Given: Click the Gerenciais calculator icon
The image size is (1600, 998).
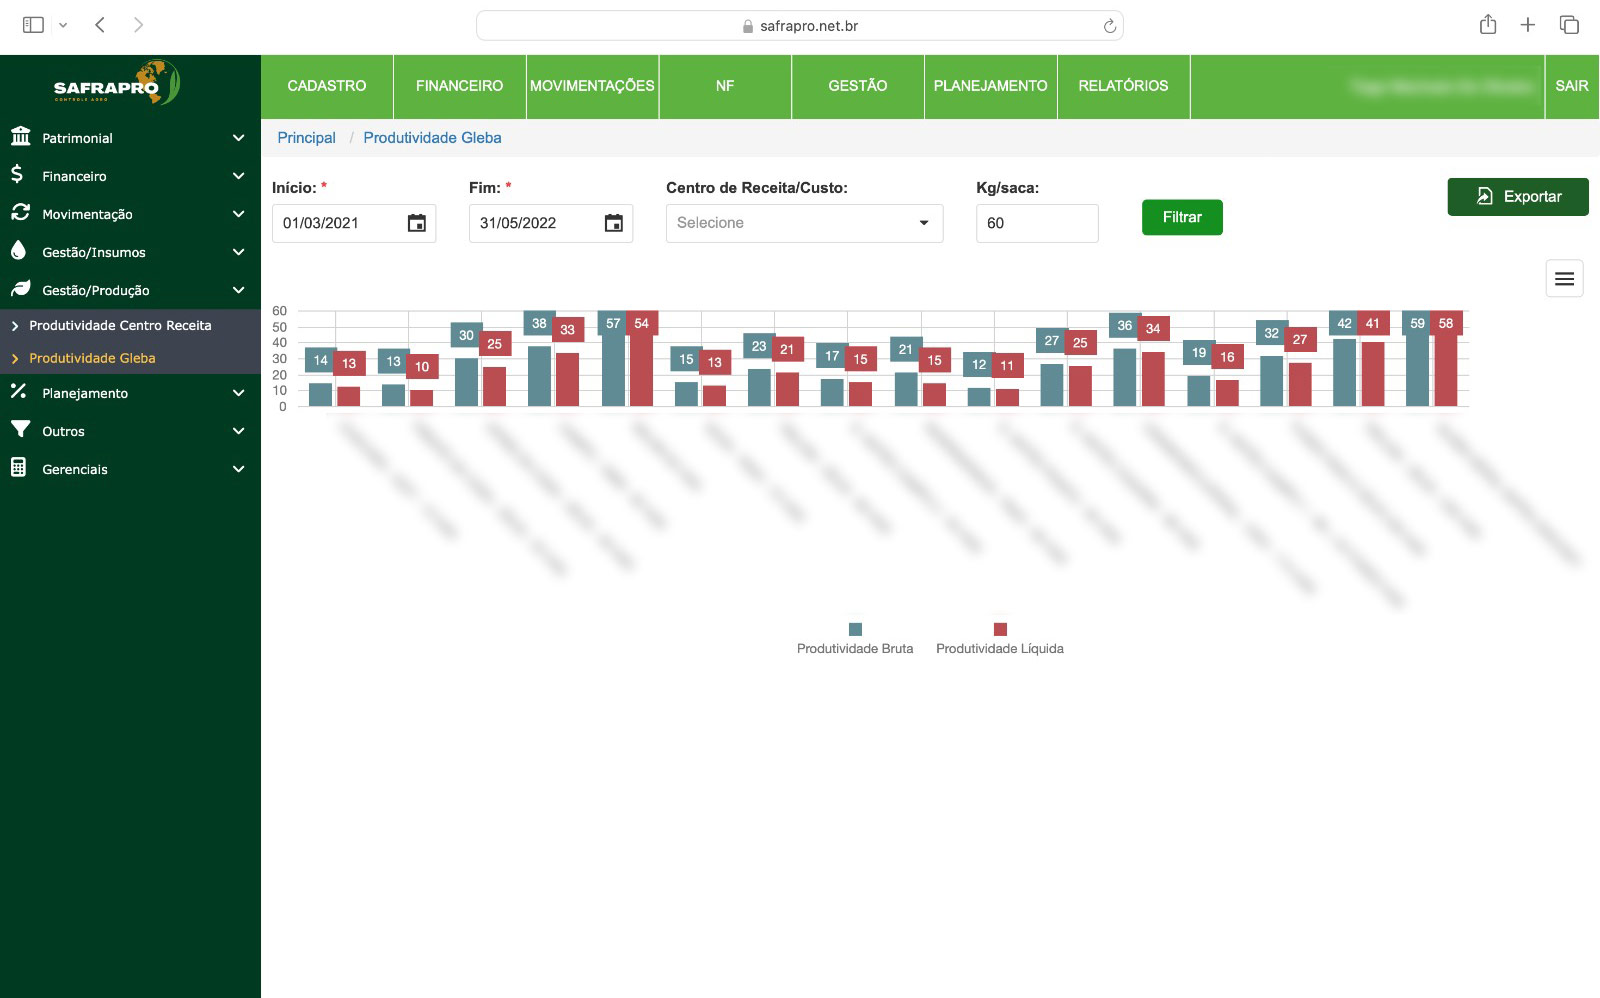Looking at the screenshot, I should pyautogui.click(x=19, y=468).
